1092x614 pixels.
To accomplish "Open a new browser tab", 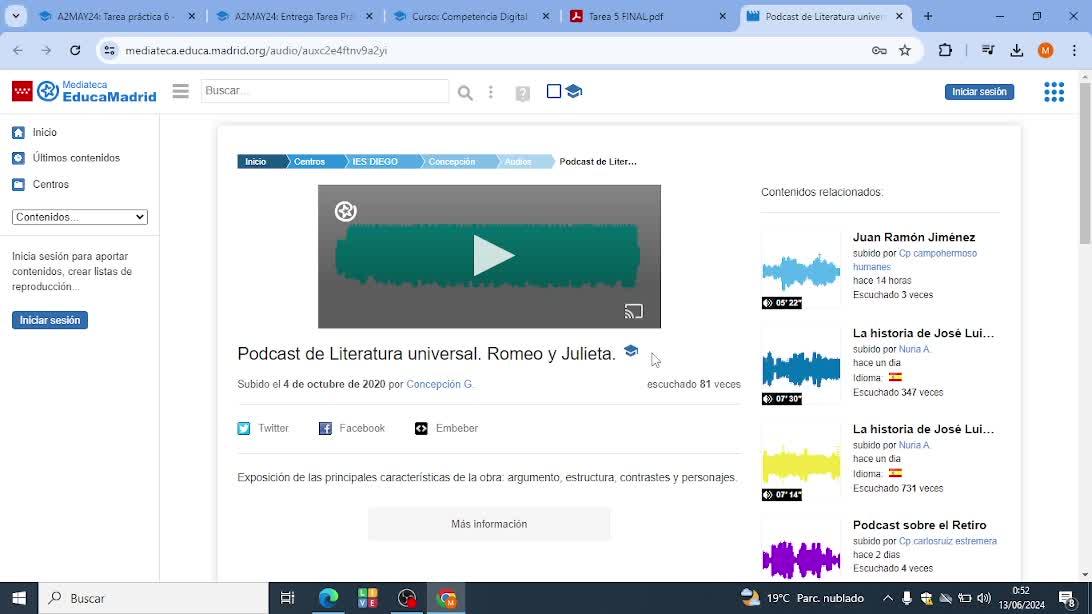I will (928, 16).
